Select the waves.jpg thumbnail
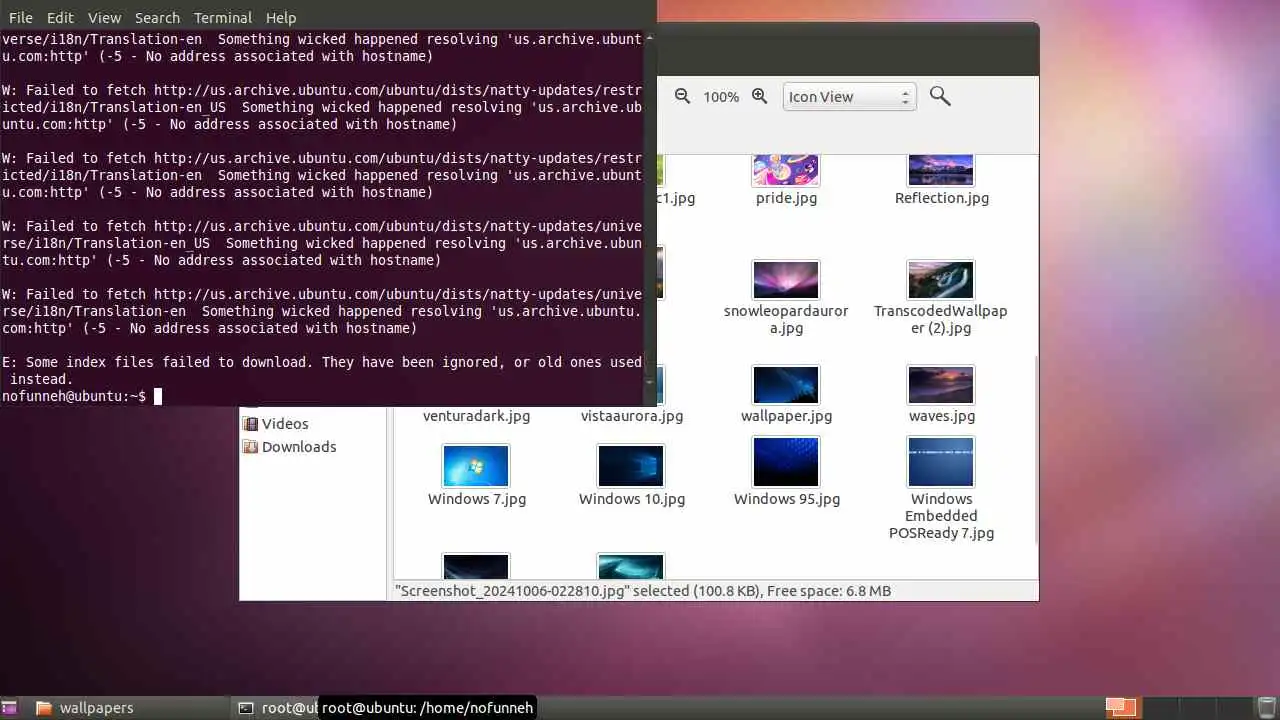The height and width of the screenshot is (720, 1280). [x=942, y=385]
